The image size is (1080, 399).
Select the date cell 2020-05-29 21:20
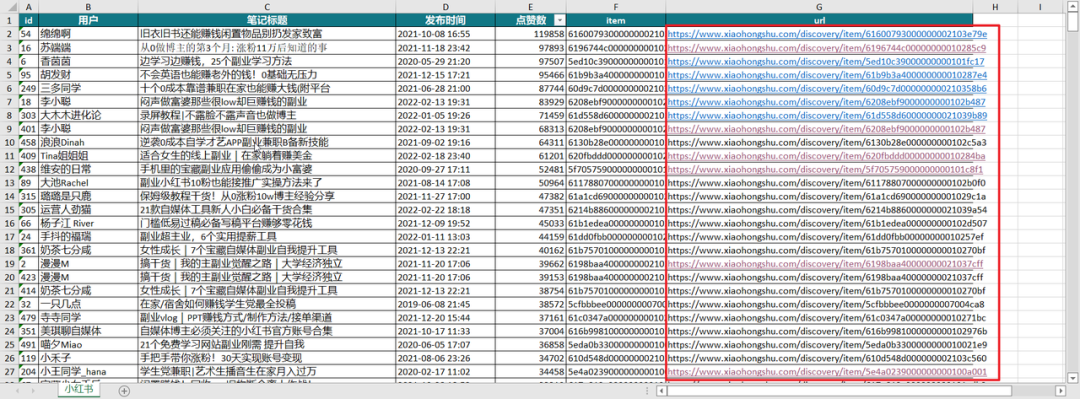[445, 61]
